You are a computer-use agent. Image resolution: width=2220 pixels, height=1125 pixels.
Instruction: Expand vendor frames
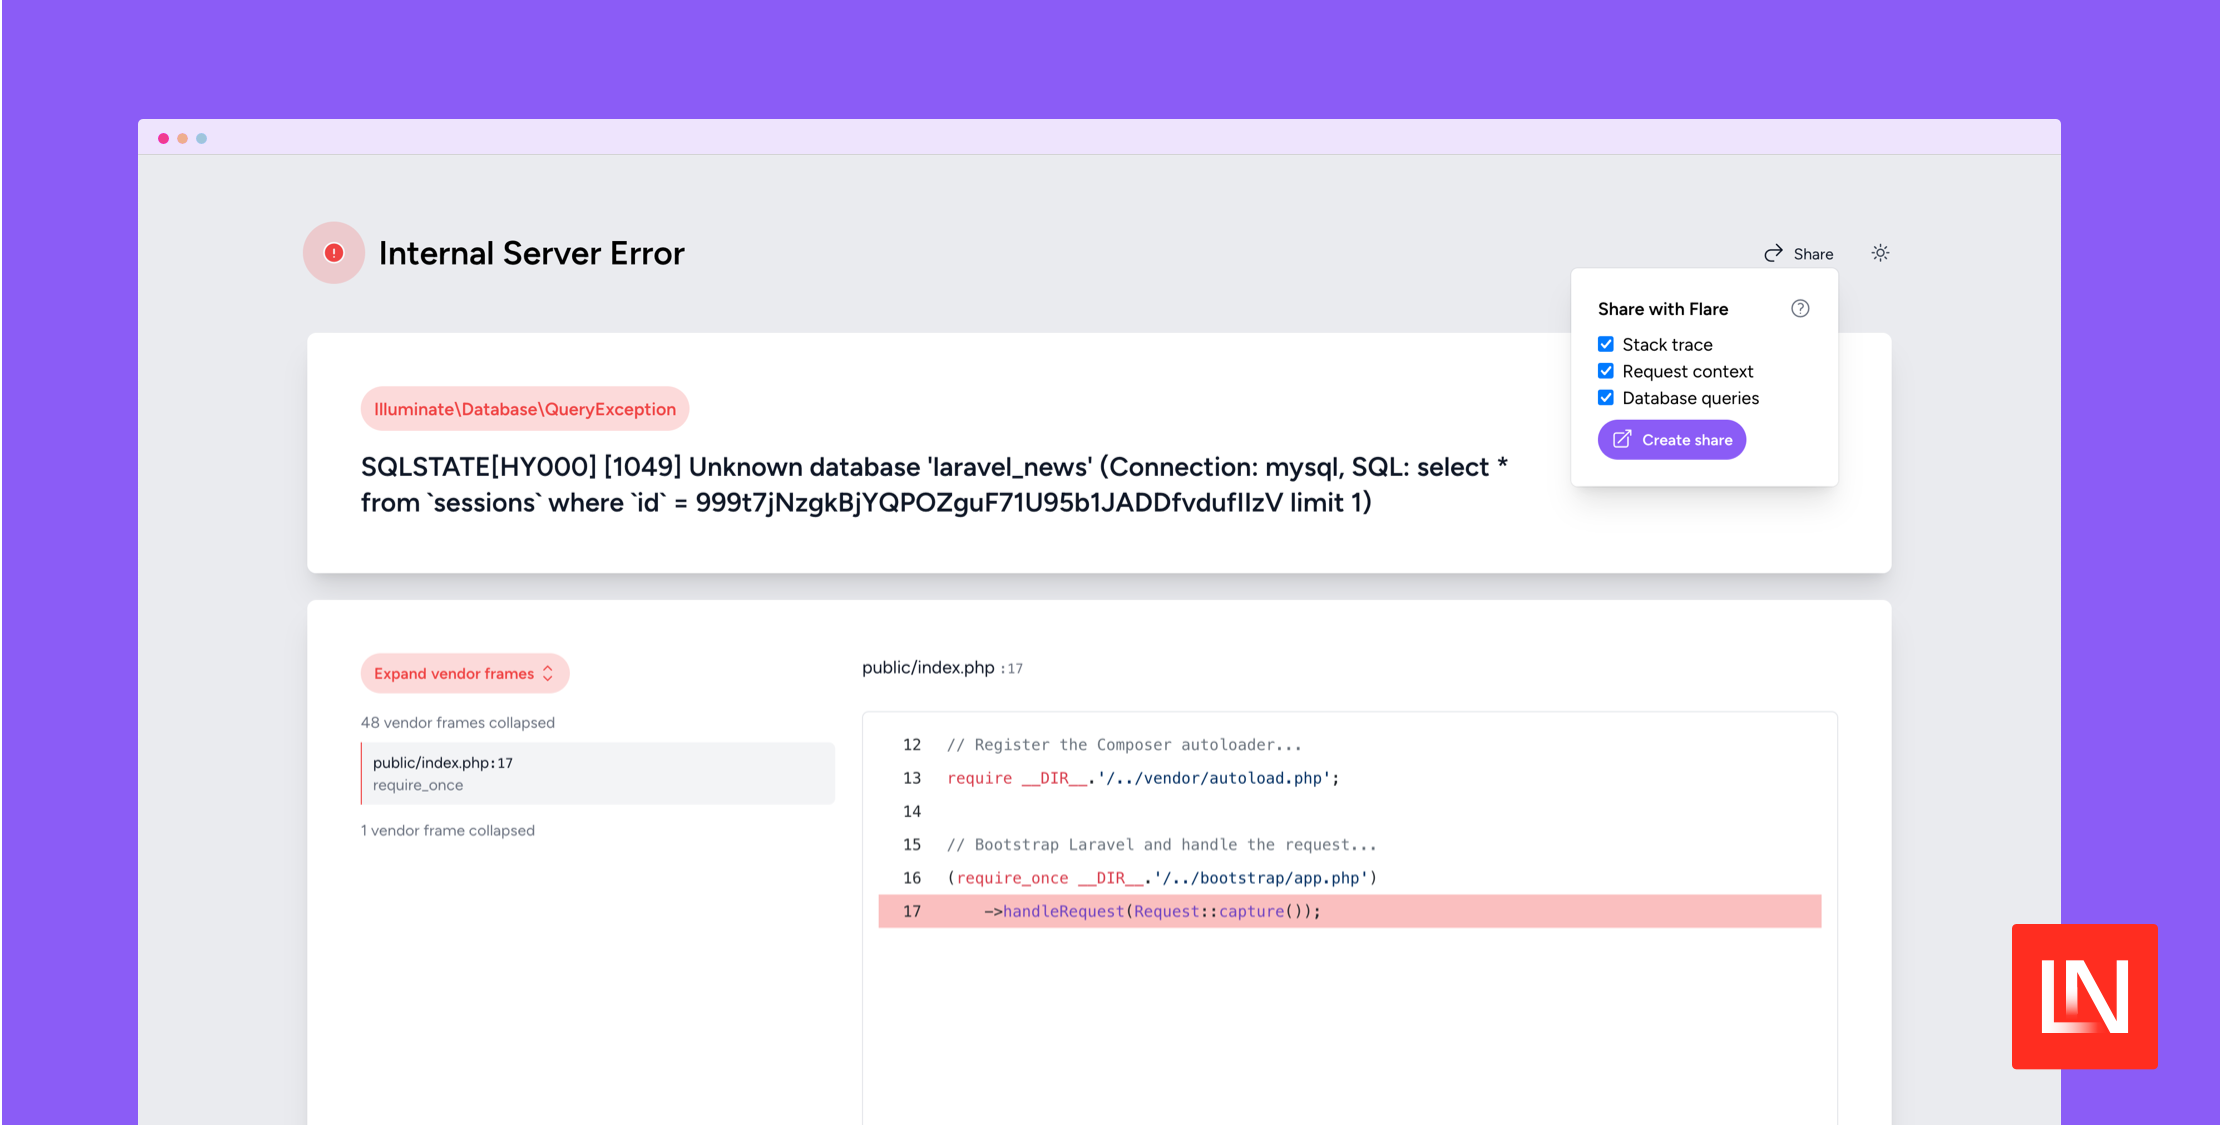[x=464, y=674]
